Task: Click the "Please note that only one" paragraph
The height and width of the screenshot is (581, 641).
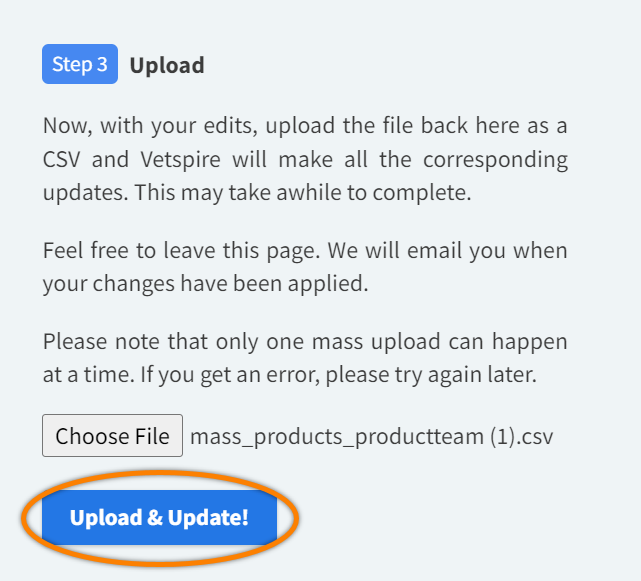Action: (x=305, y=359)
